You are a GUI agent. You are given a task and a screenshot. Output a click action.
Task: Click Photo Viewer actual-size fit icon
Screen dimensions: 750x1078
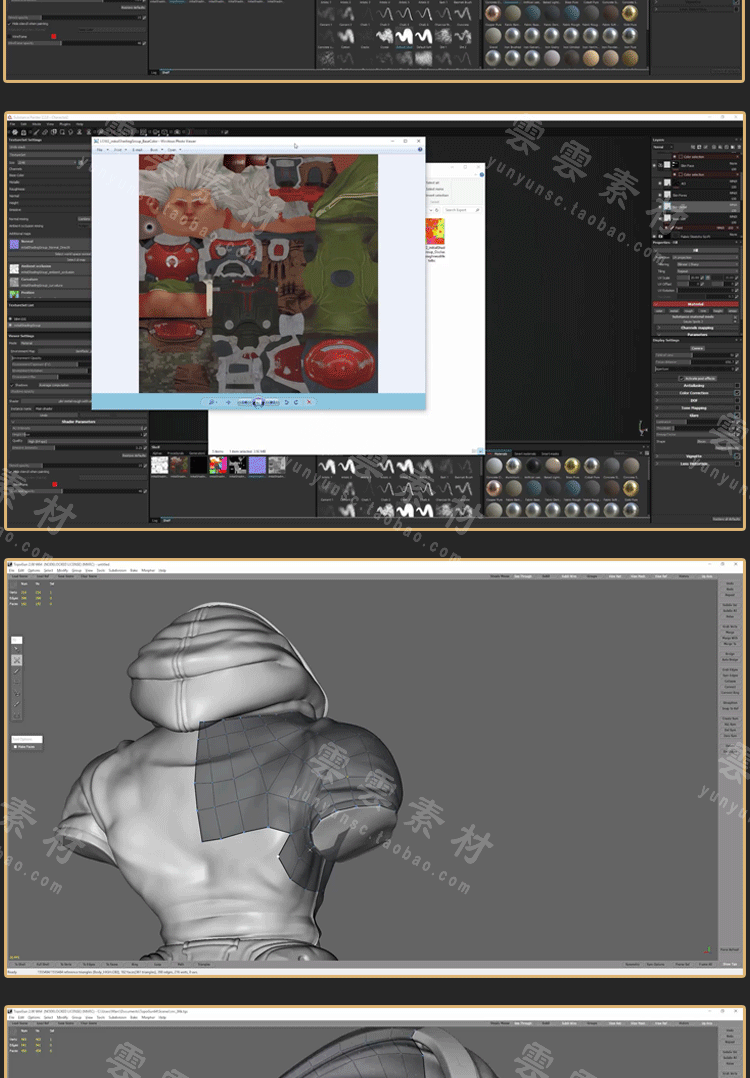click(228, 402)
